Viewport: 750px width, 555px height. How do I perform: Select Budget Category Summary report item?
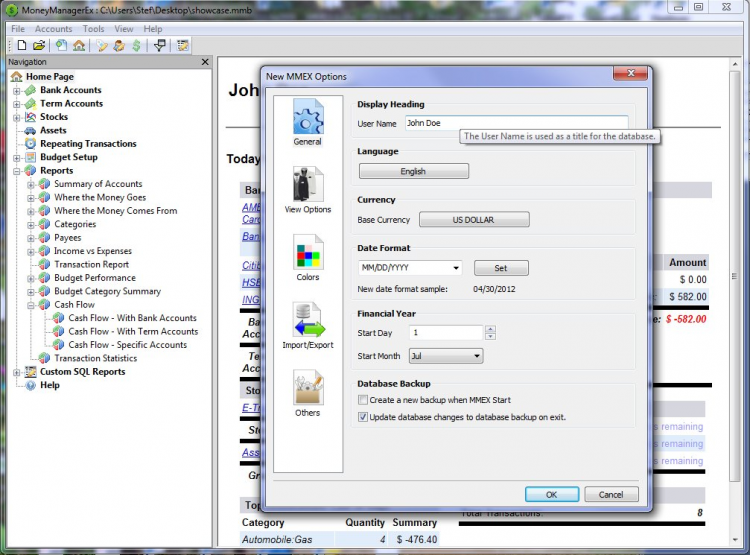pyautogui.click(x=107, y=291)
